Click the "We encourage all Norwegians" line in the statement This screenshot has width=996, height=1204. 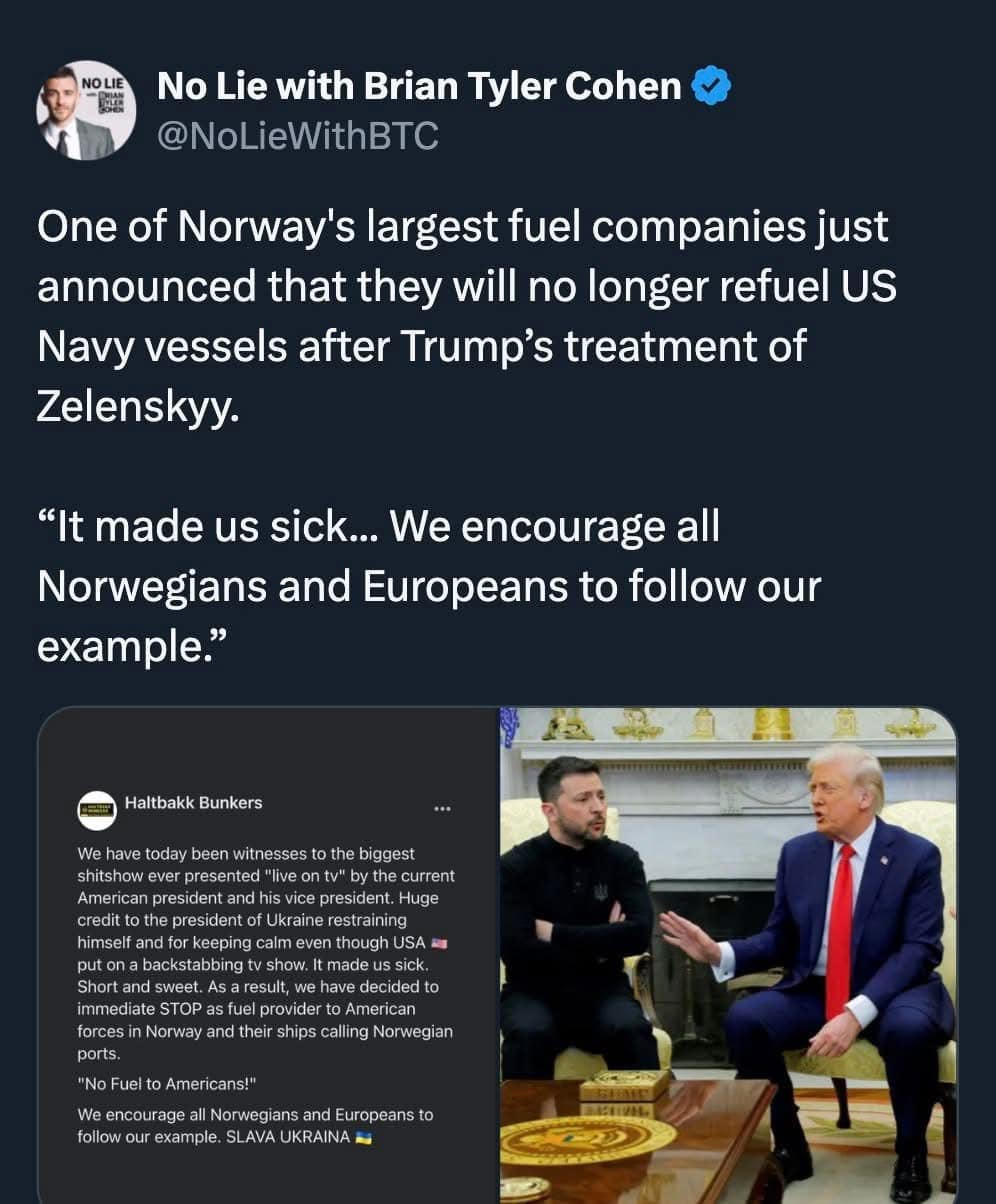pos(255,1114)
